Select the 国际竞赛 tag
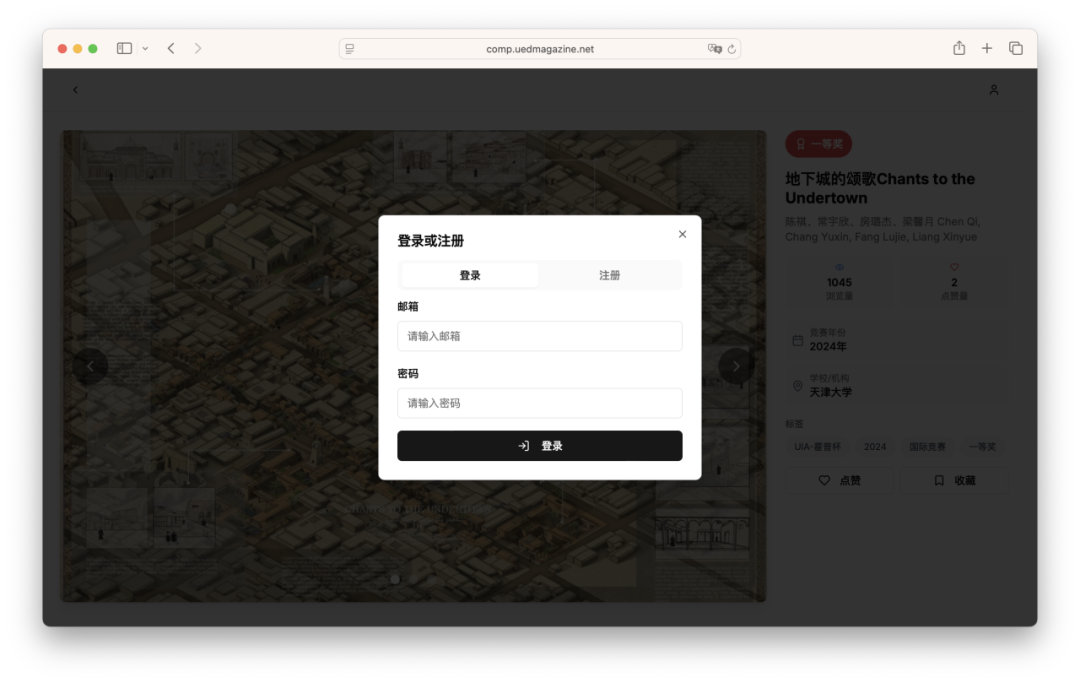Image resolution: width=1080 pixels, height=683 pixels. [927, 447]
